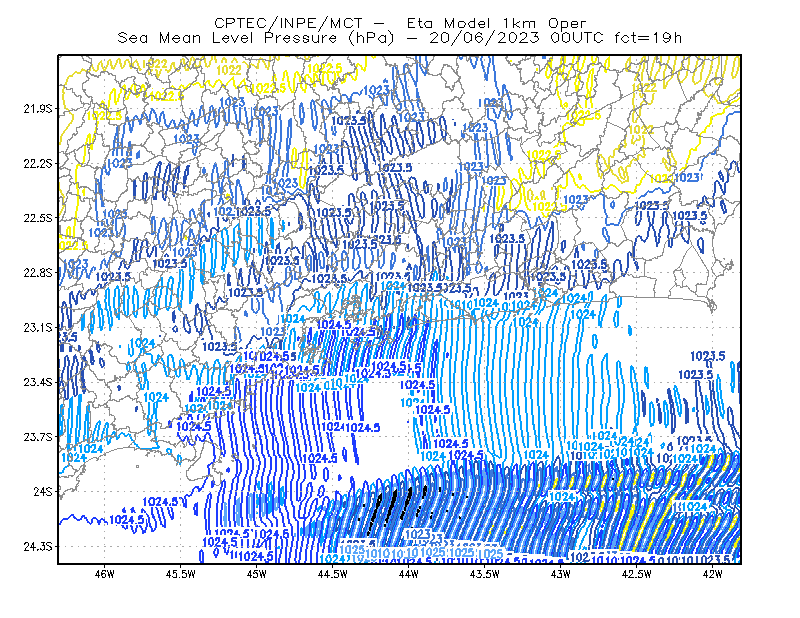Image resolution: width=800 pixels, height=618 pixels.
Task: Click the 23.1S latitude axis label
Action: pyautogui.click(x=38, y=328)
